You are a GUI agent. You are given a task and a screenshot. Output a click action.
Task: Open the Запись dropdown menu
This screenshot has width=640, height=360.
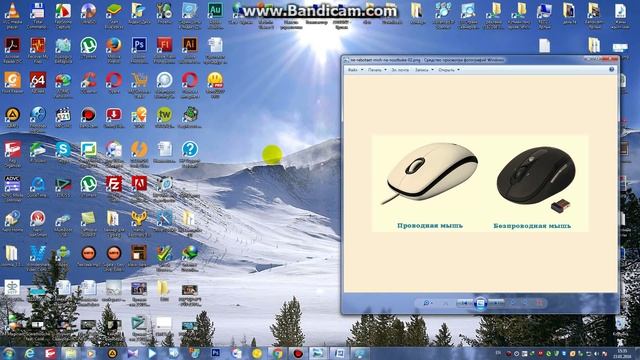(x=424, y=70)
